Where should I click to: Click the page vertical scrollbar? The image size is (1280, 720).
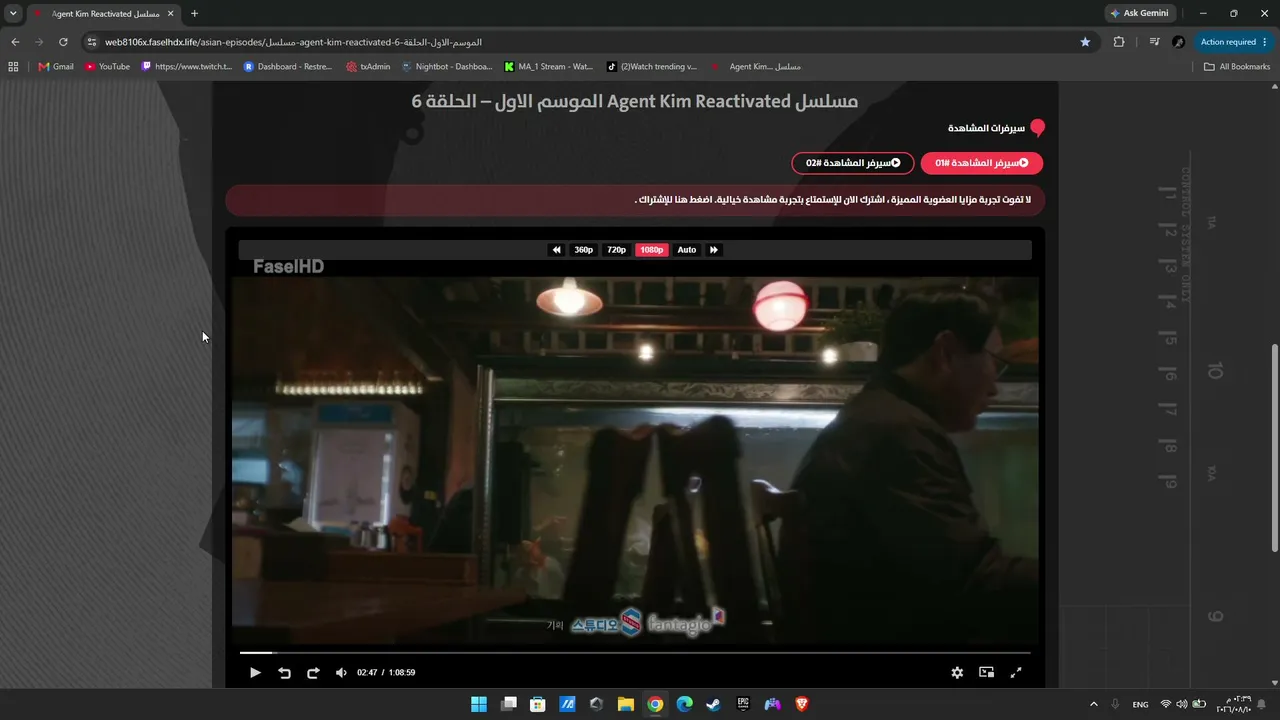coord(1274,447)
